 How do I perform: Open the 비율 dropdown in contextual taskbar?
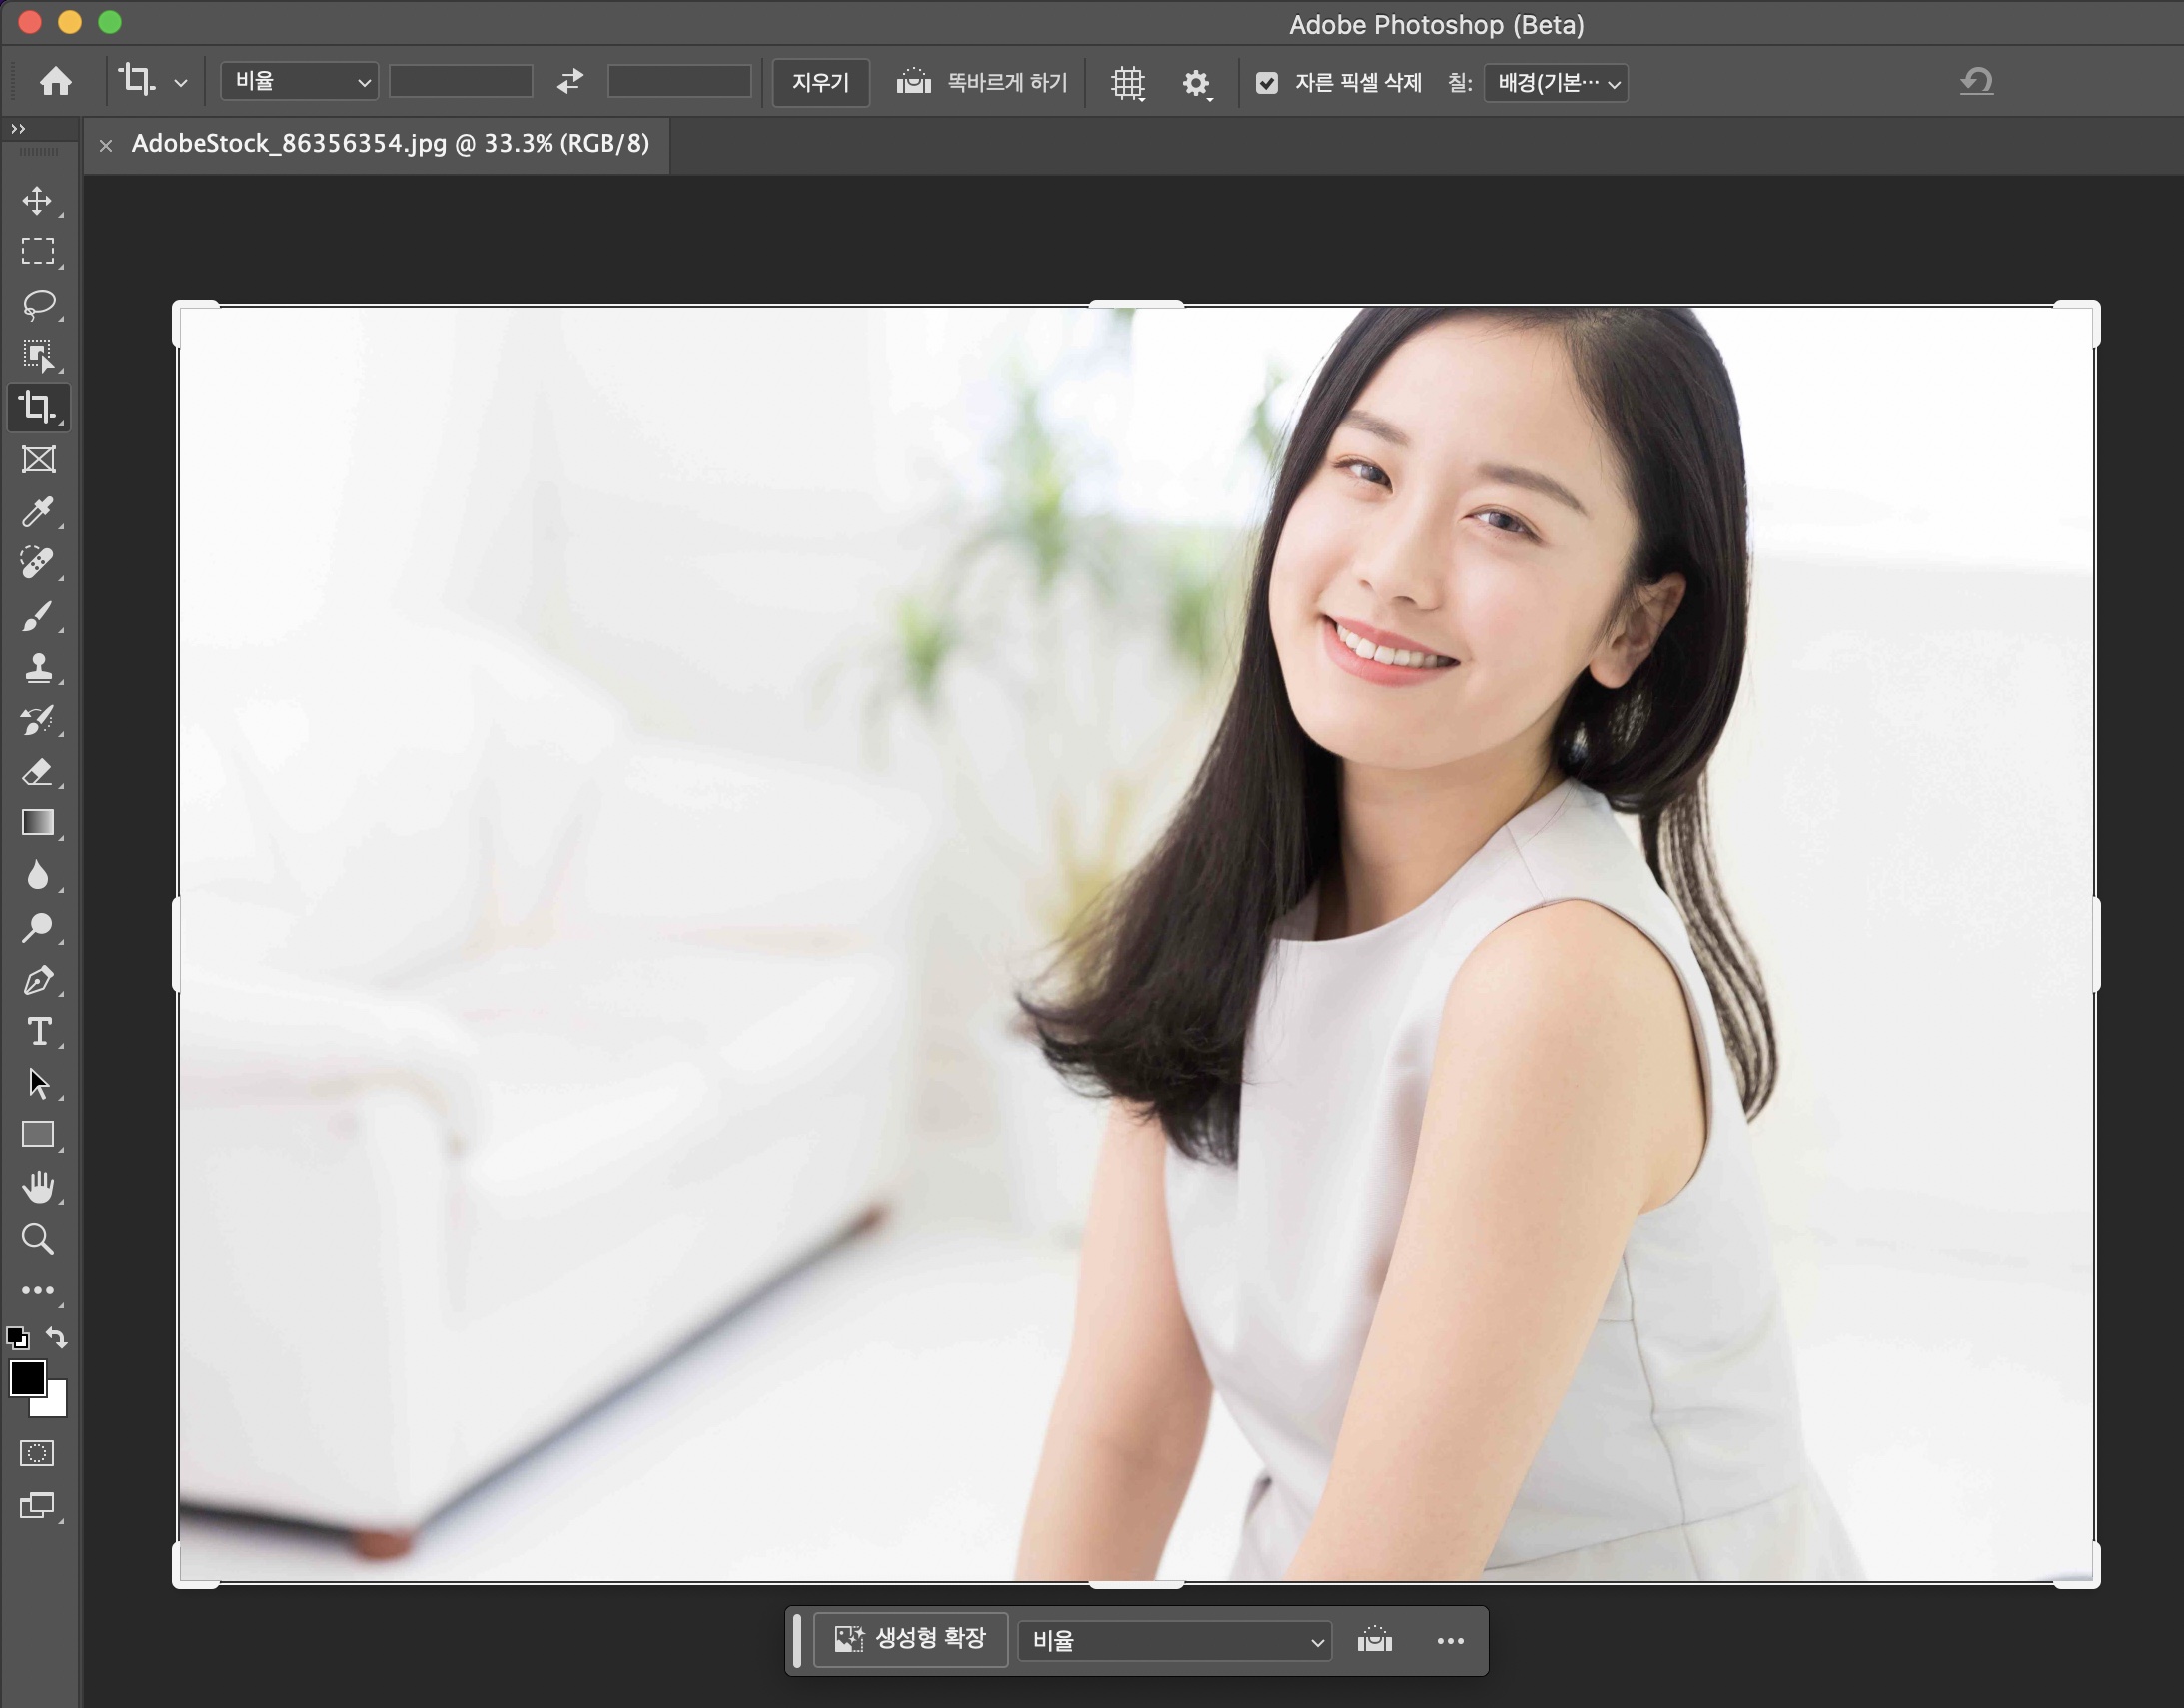1174,1641
